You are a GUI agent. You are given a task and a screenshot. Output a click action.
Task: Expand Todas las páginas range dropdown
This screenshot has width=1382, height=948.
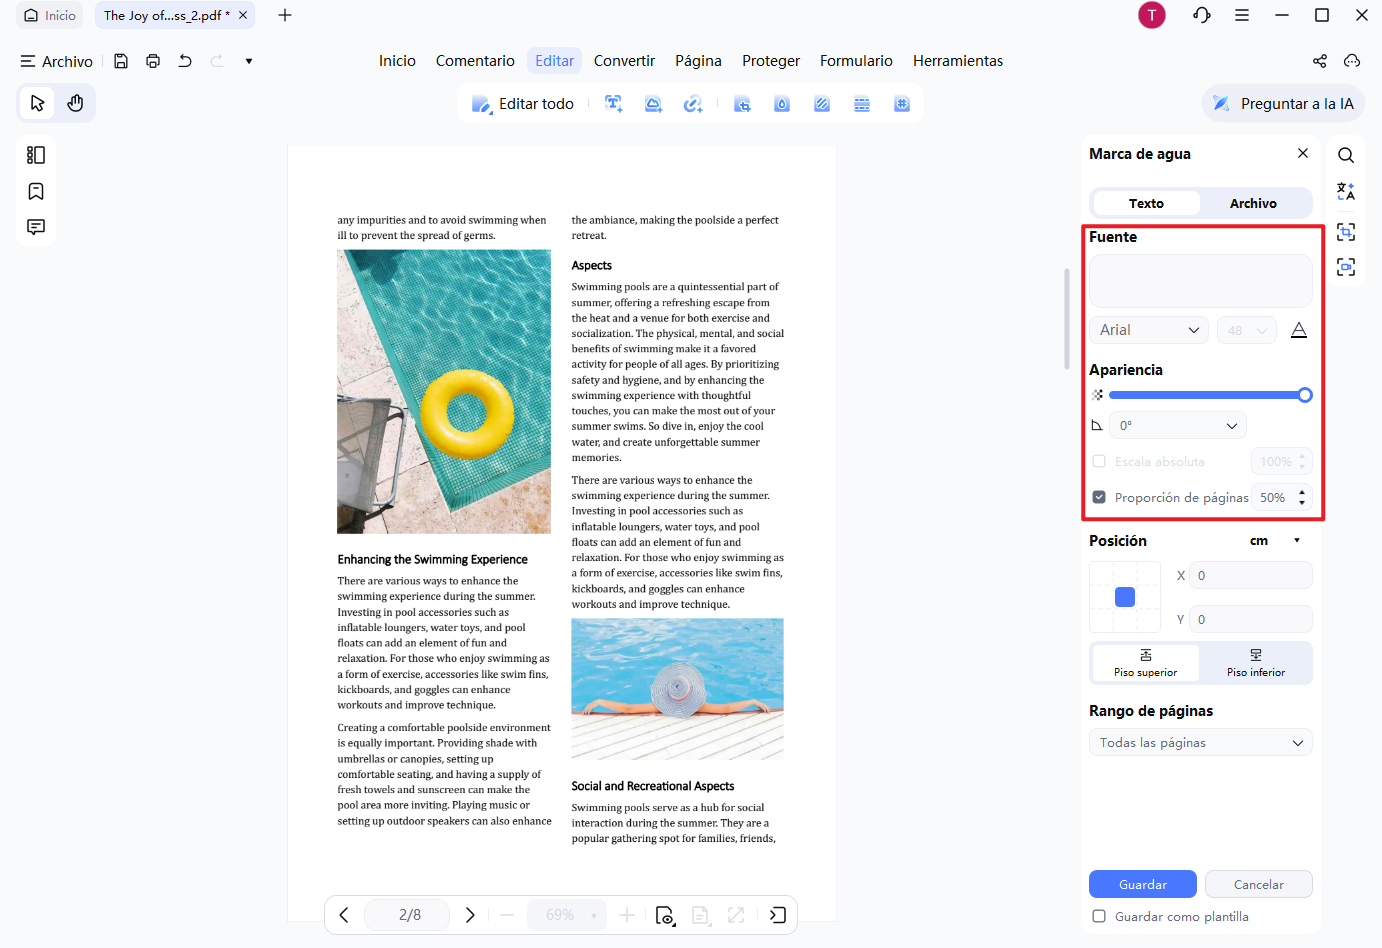click(x=1201, y=743)
